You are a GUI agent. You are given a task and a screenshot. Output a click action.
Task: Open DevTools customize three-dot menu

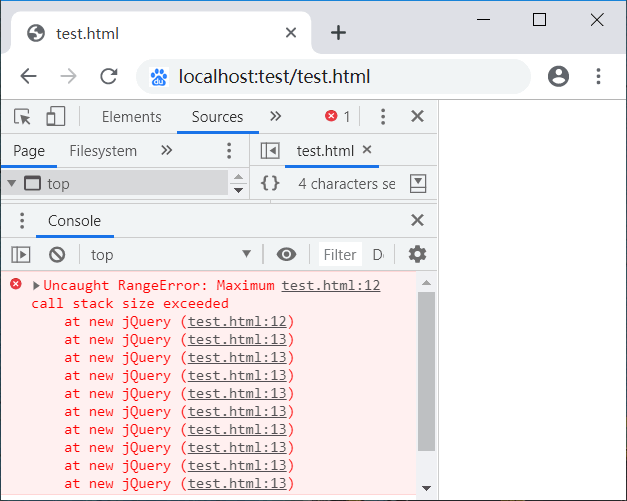coord(383,116)
